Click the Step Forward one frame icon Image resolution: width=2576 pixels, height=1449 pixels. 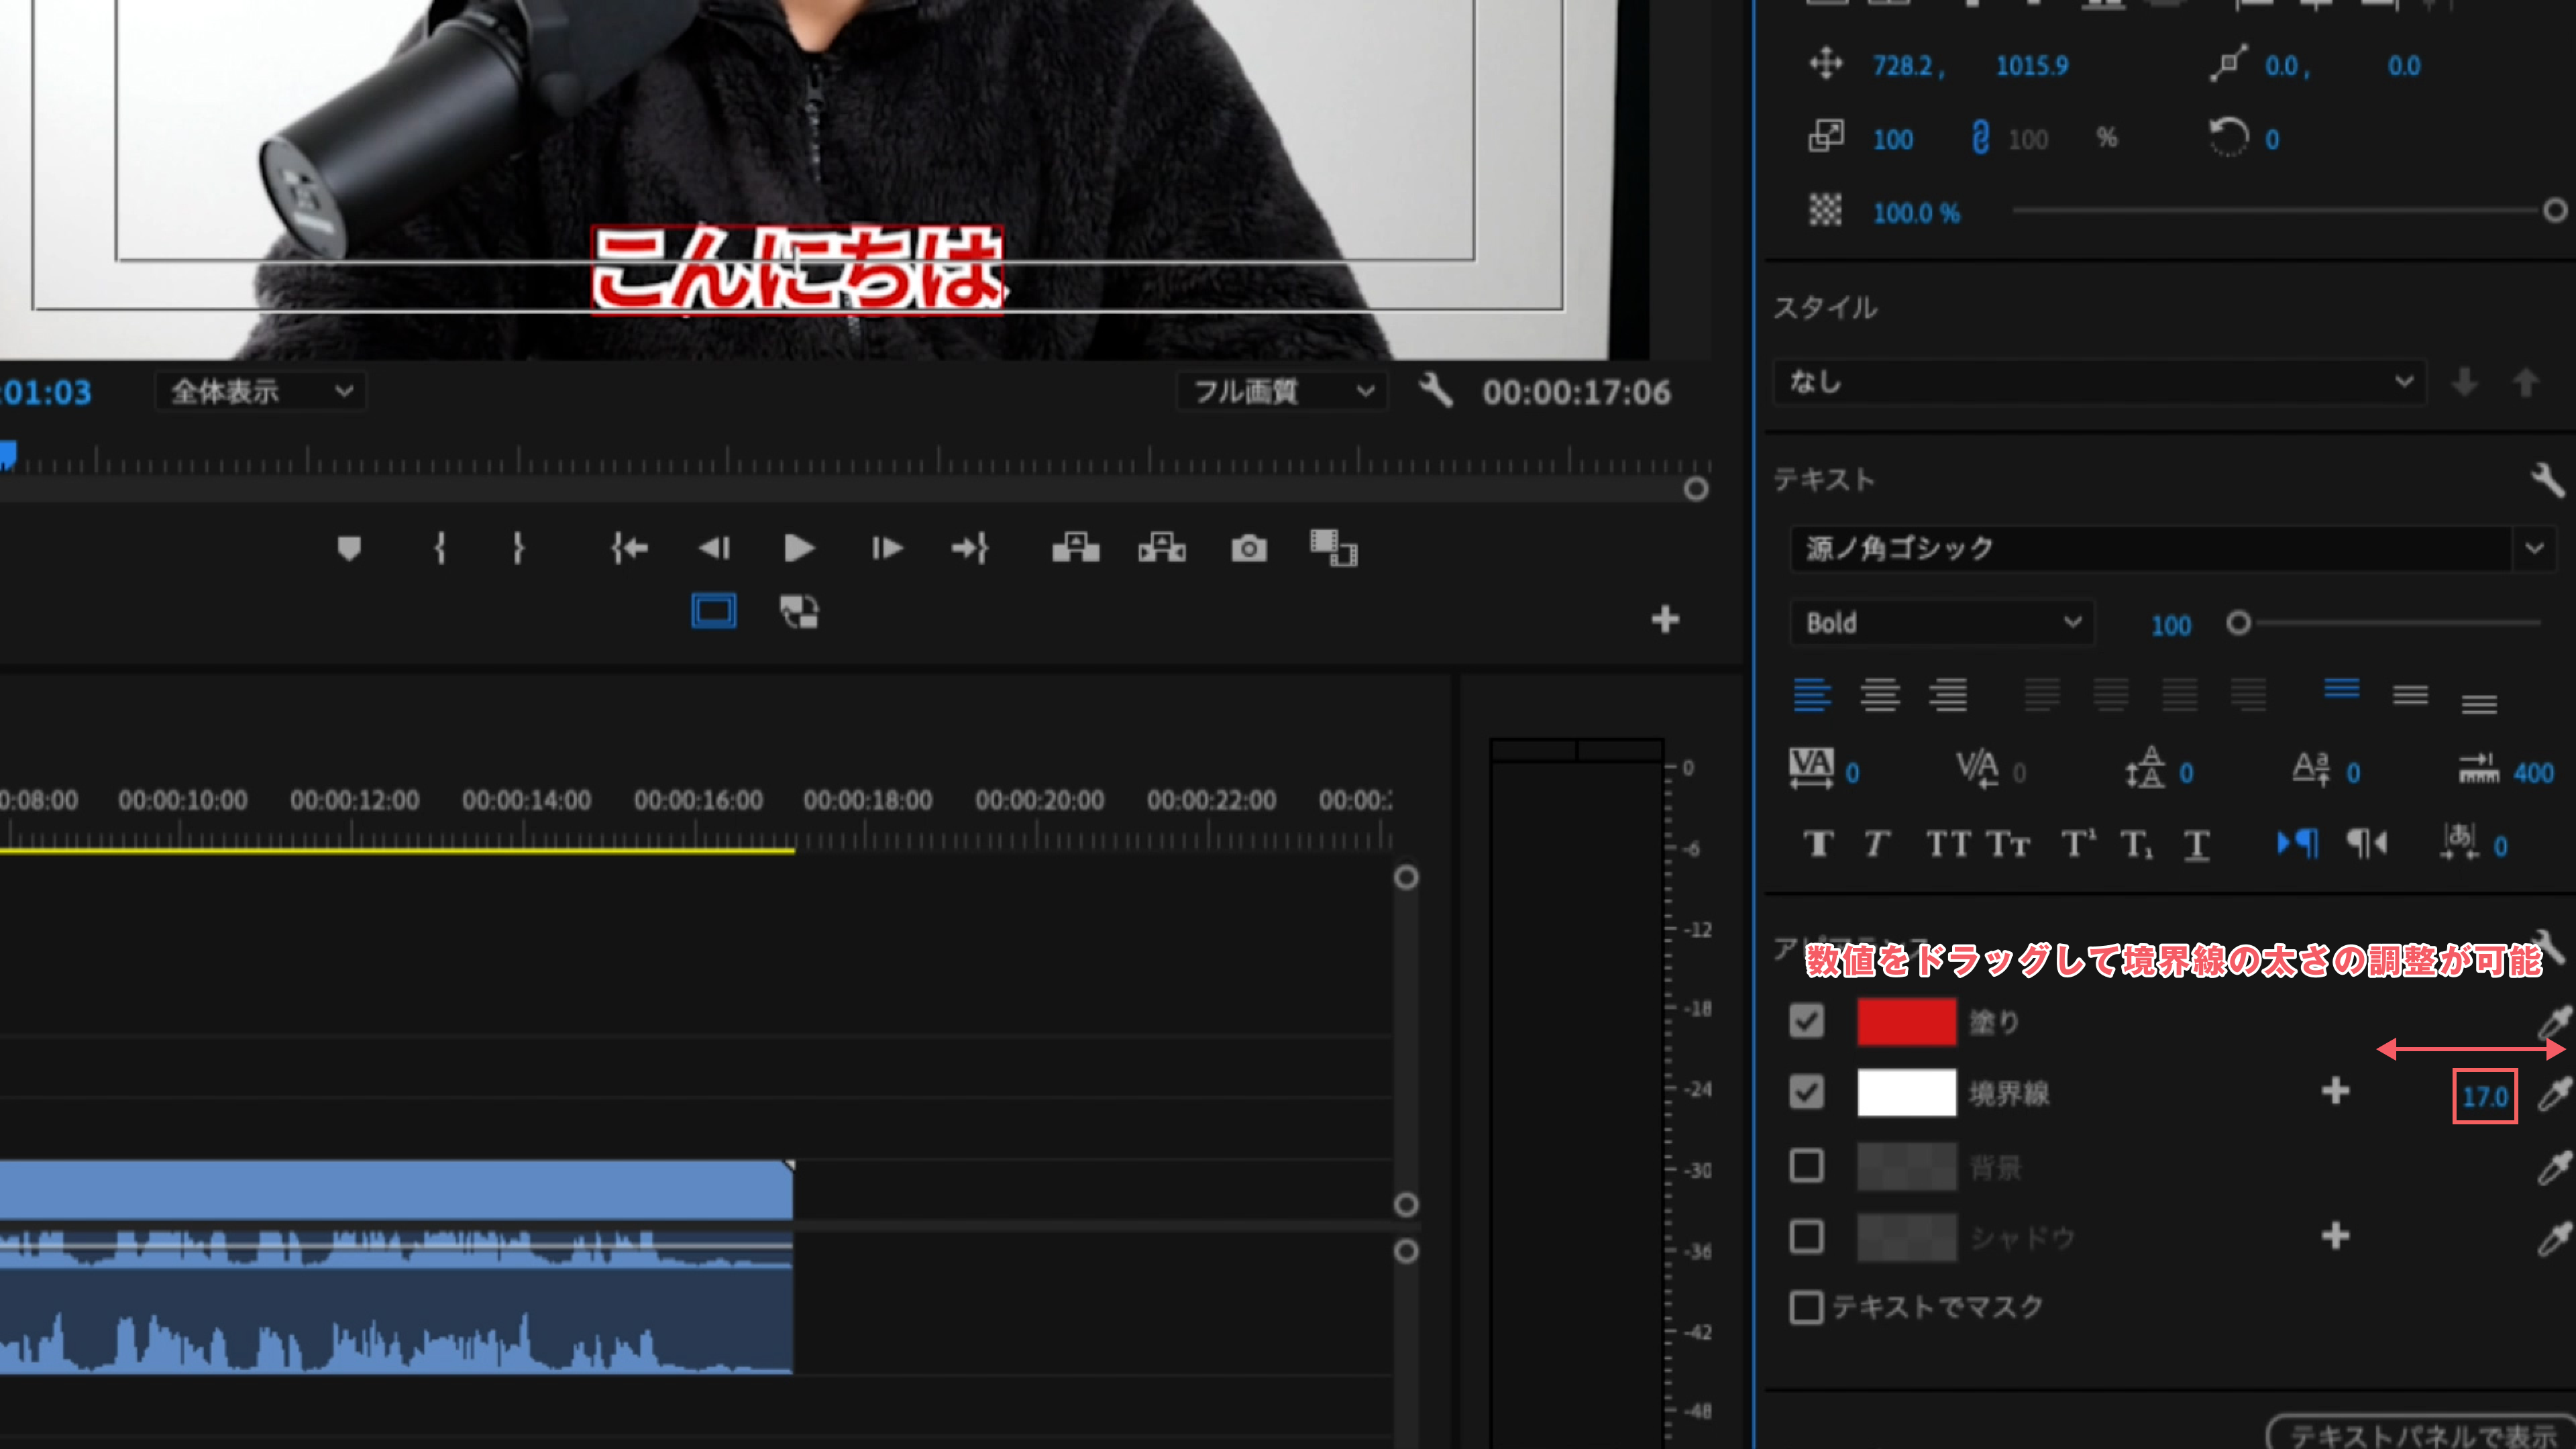pos(886,548)
